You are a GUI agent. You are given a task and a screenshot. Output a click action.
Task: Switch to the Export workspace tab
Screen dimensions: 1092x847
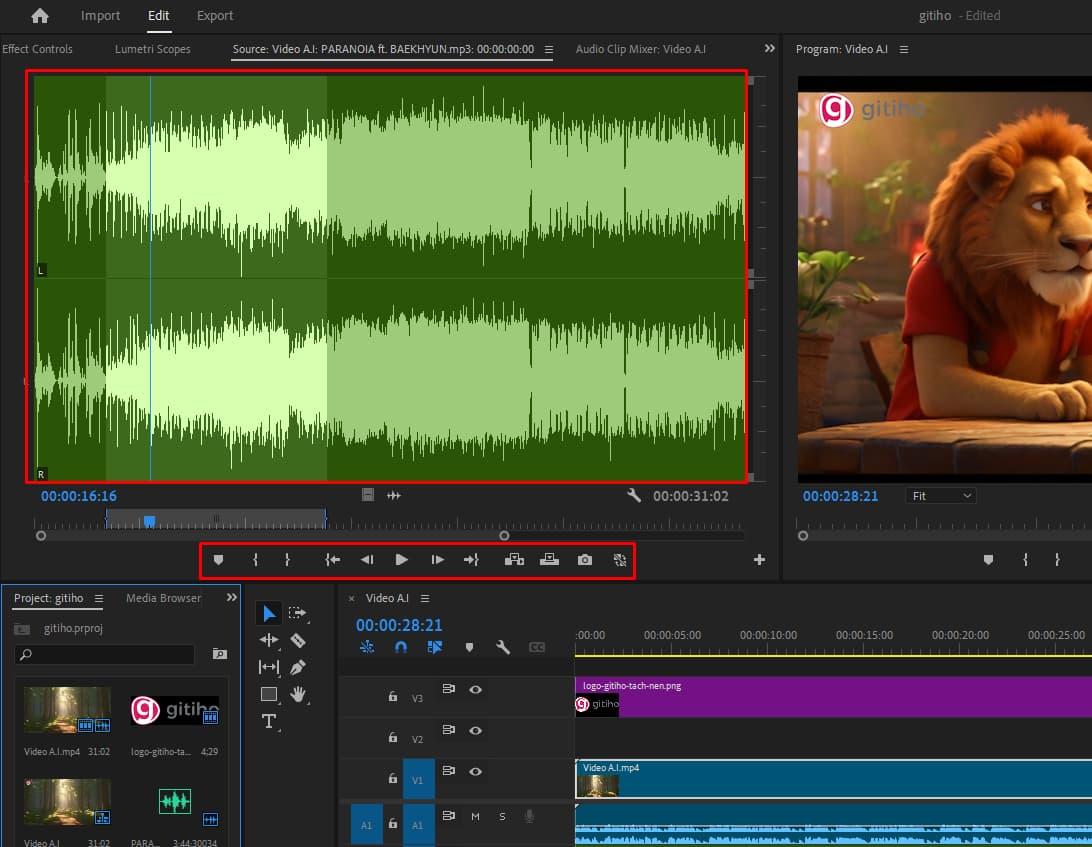tap(215, 15)
